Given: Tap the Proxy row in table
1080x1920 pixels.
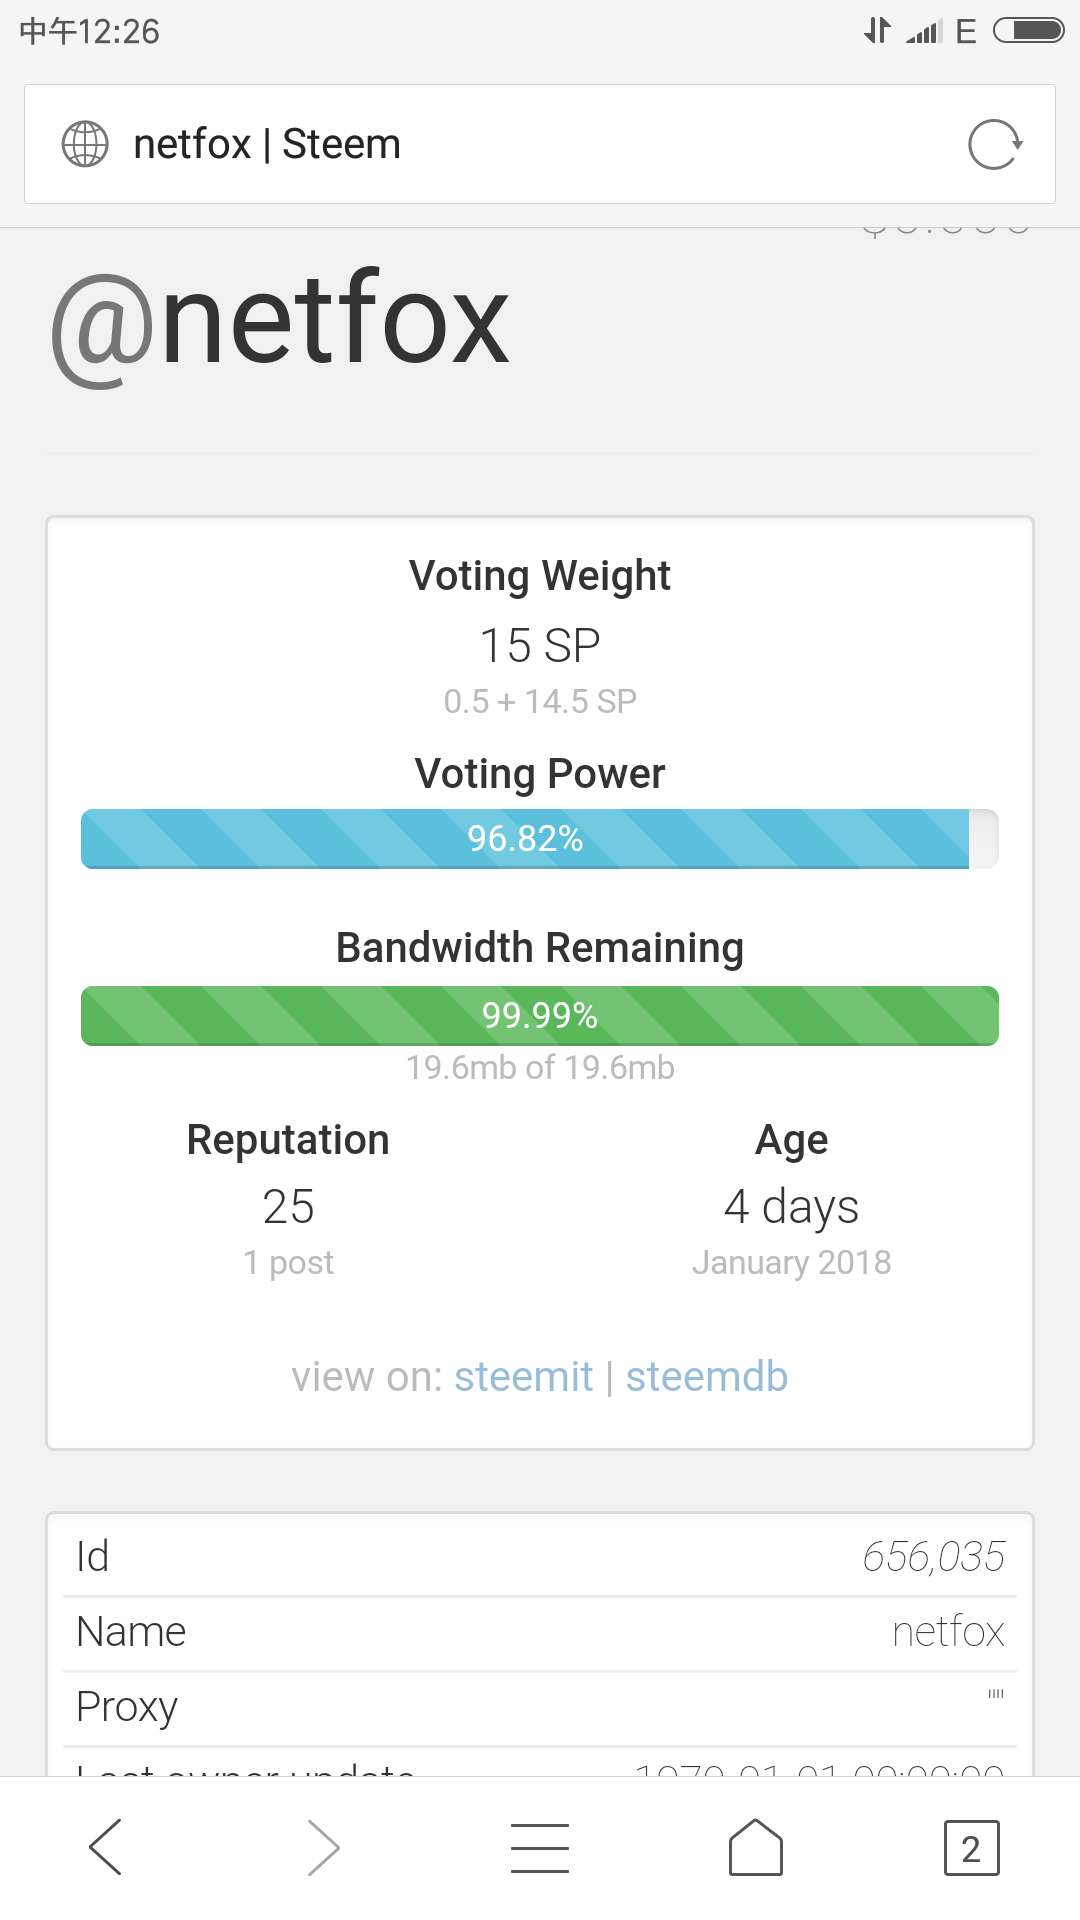Looking at the screenshot, I should click(x=540, y=1707).
